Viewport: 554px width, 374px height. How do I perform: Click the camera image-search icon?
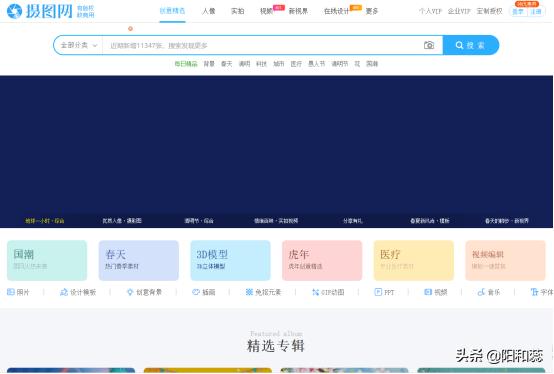point(429,45)
